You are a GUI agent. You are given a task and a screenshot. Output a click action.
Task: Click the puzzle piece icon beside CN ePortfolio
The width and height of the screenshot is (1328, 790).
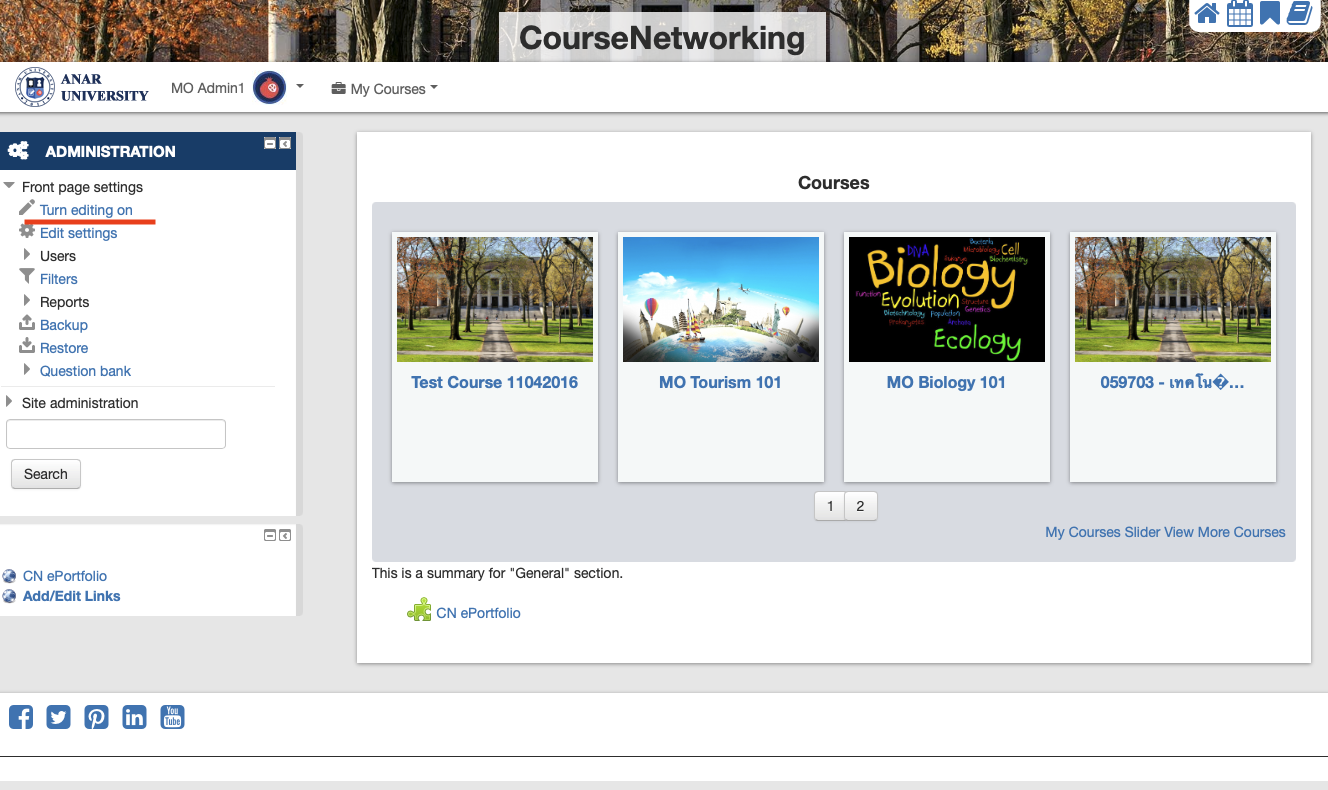[419, 610]
